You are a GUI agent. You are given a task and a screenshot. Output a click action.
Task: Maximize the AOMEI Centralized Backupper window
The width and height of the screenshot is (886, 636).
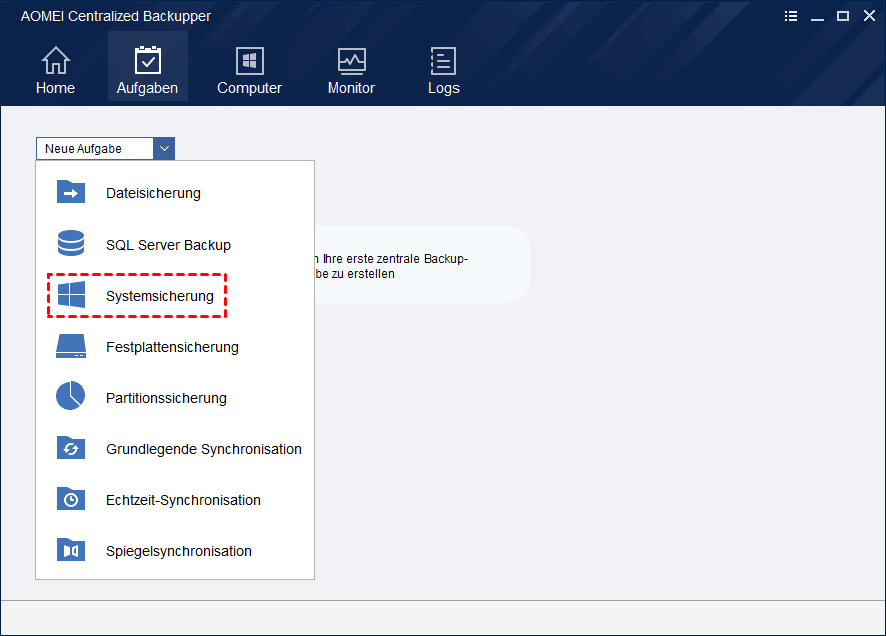[x=843, y=16]
